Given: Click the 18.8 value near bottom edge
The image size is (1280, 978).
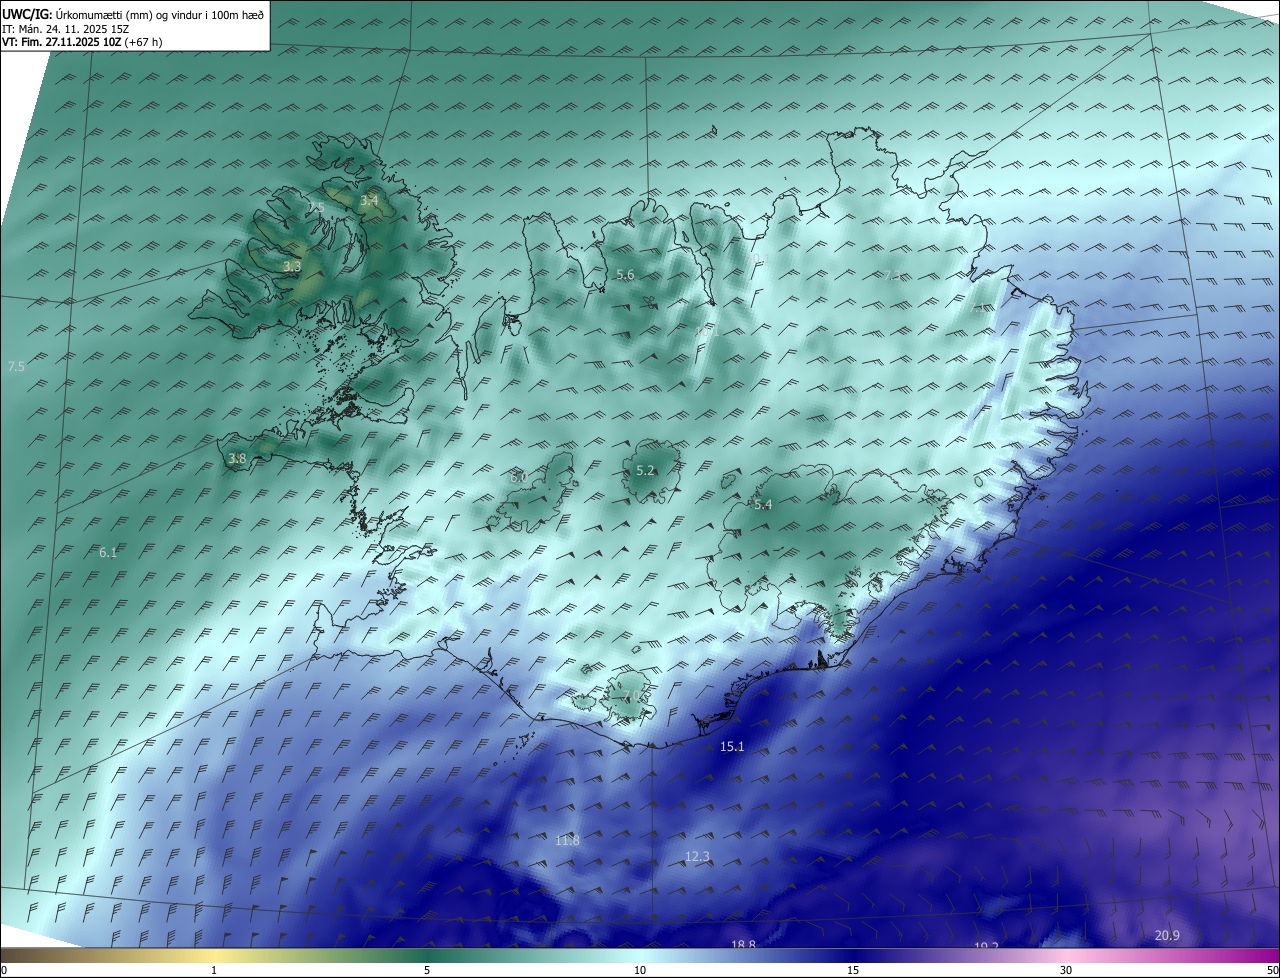Looking at the screenshot, I should (743, 944).
